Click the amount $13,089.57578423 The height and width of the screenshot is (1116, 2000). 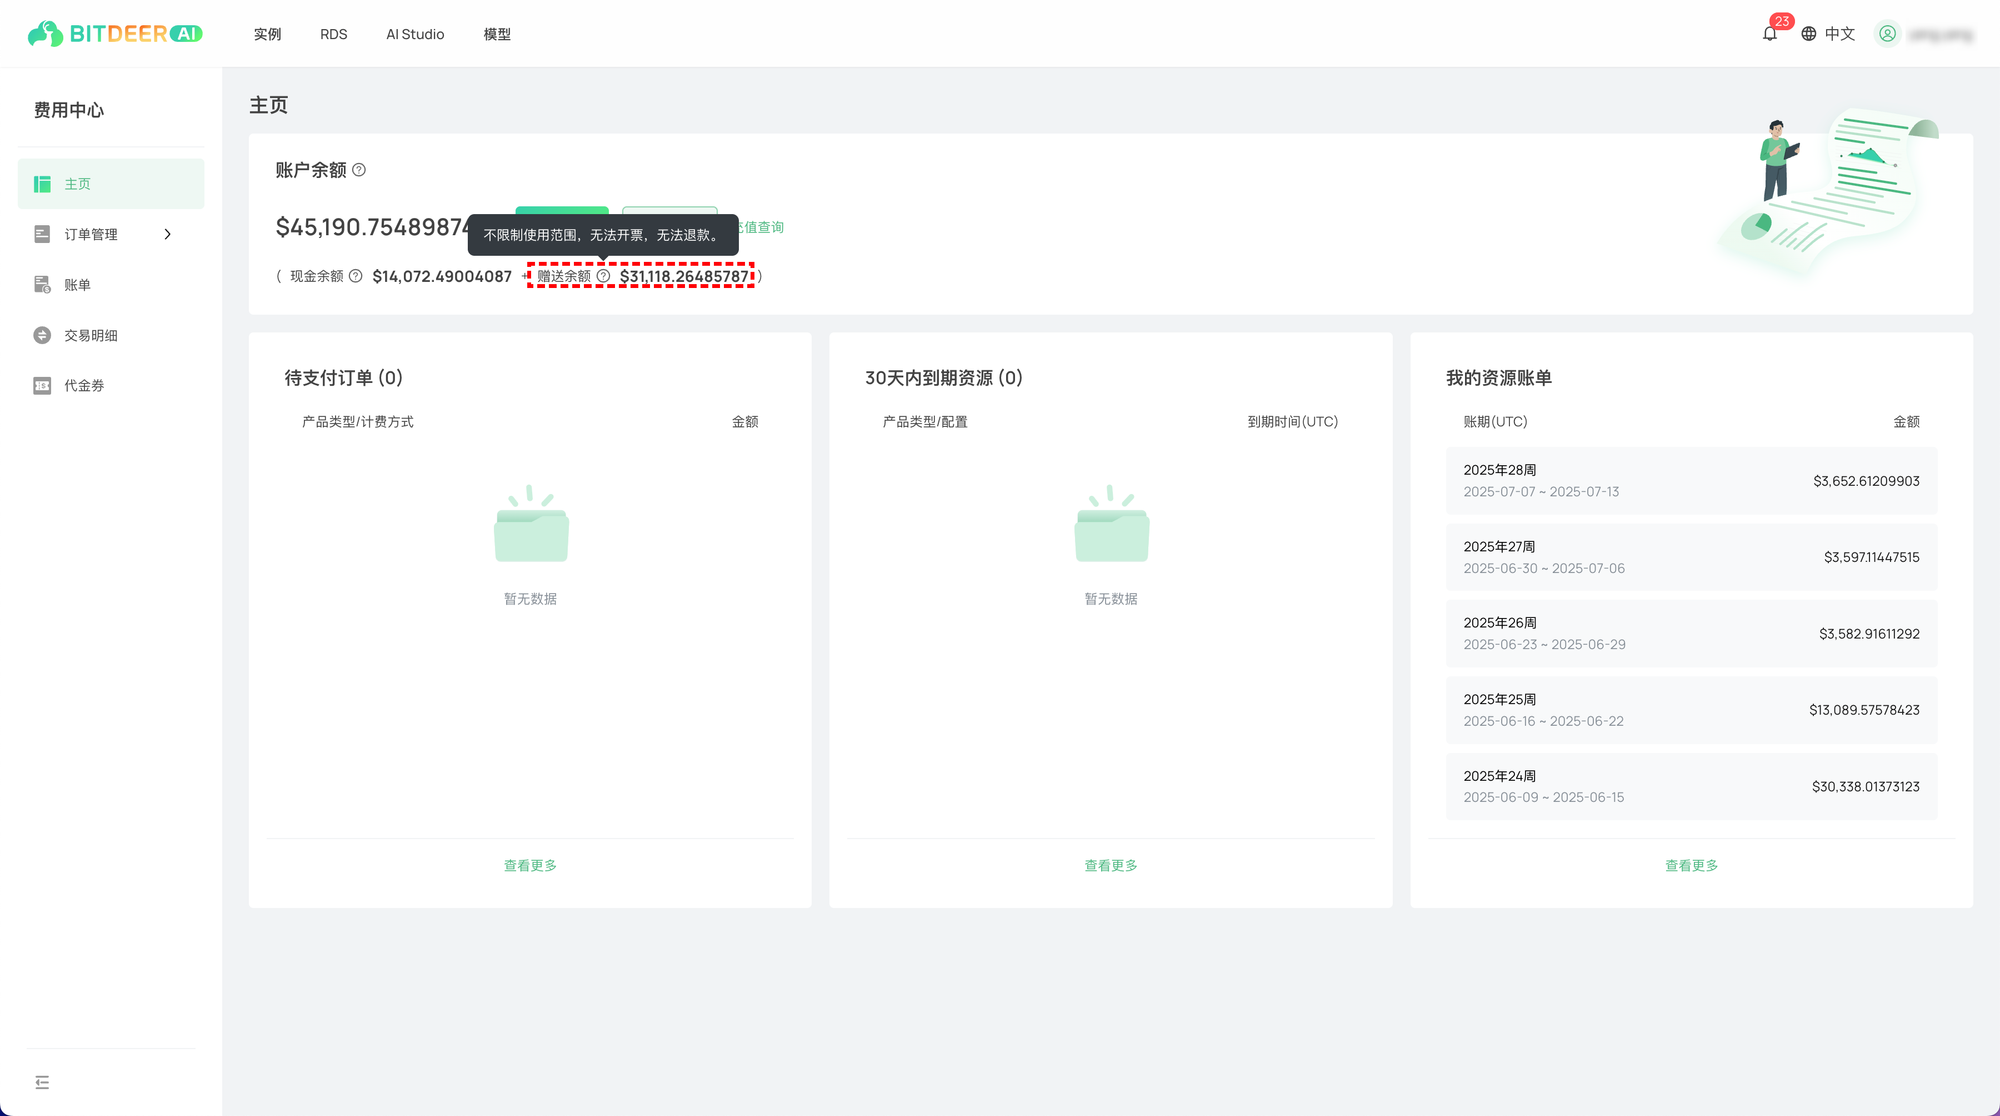click(x=1864, y=710)
